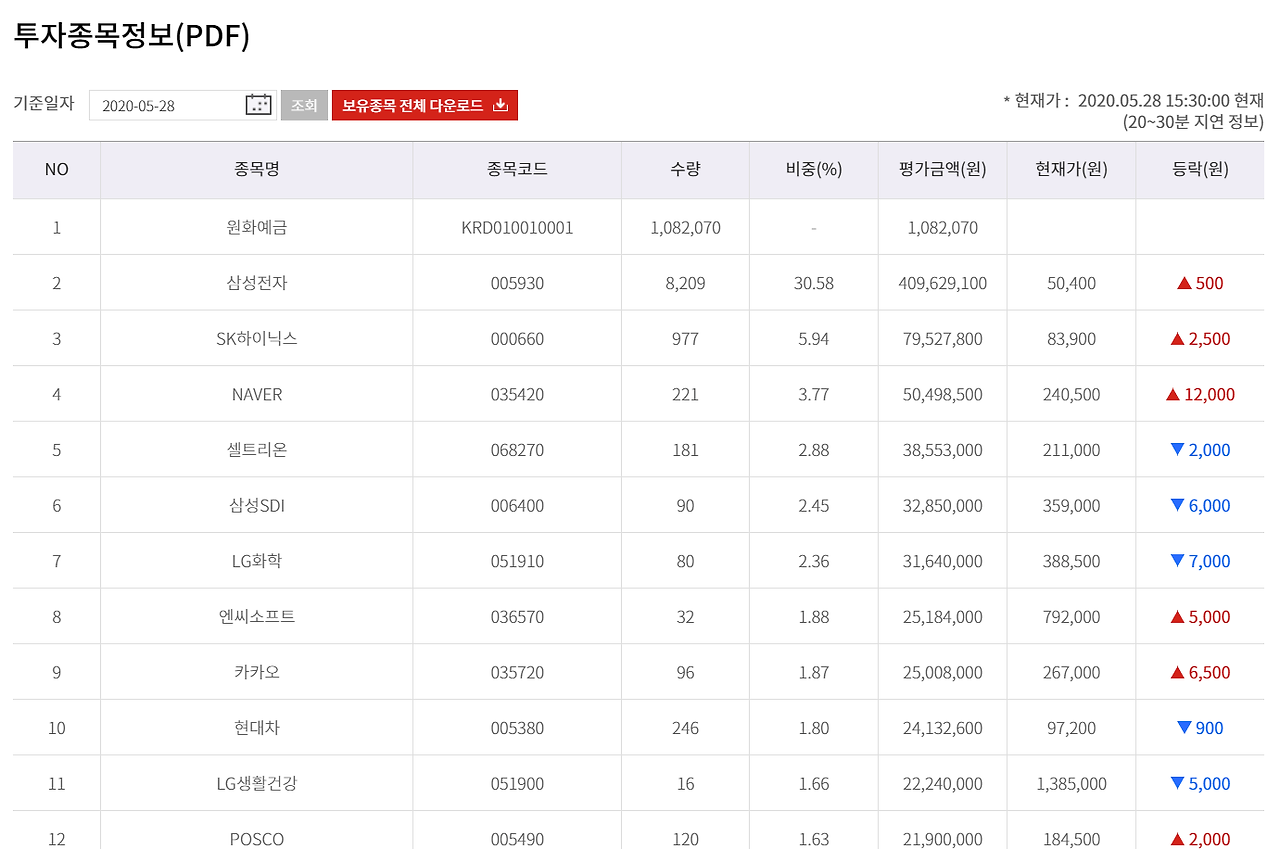Click the 비중(%) column header
The height and width of the screenshot is (849, 1280).
[x=814, y=170]
